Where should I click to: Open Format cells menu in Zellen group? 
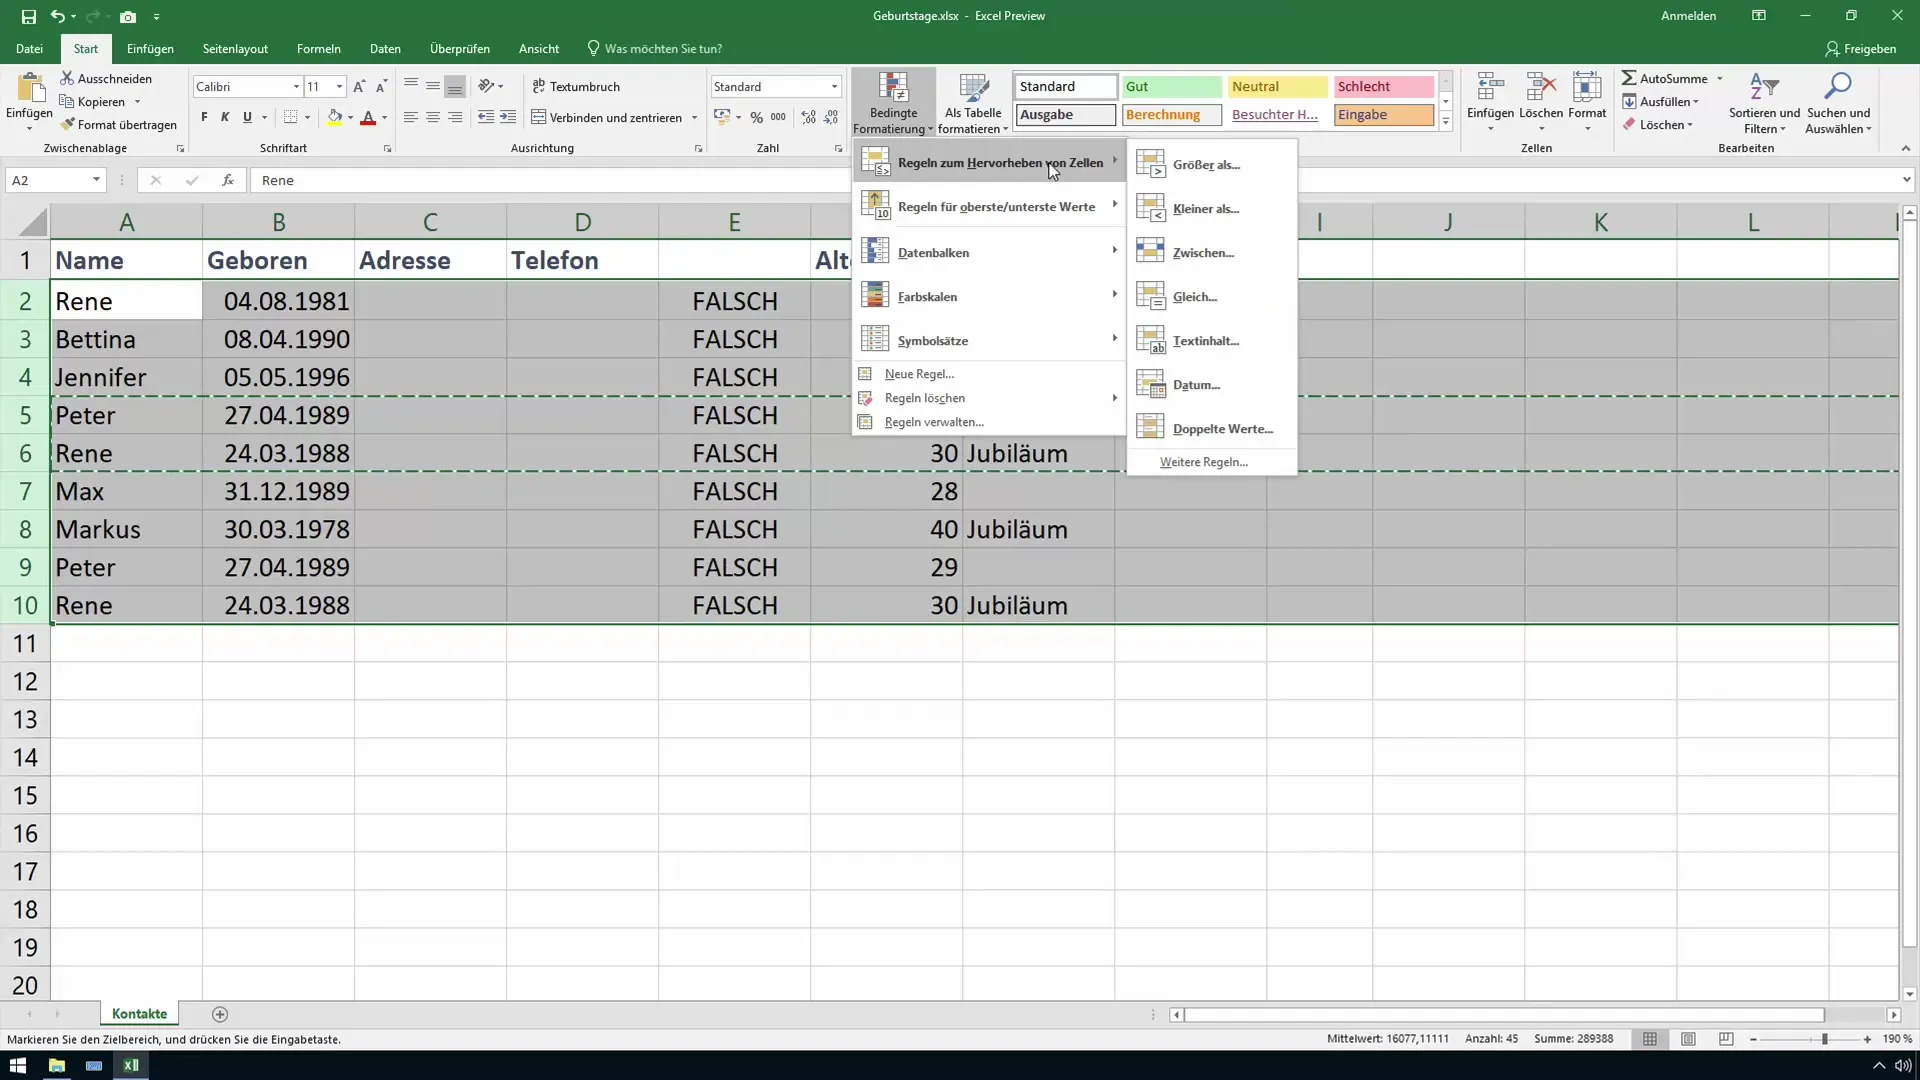(x=1587, y=102)
